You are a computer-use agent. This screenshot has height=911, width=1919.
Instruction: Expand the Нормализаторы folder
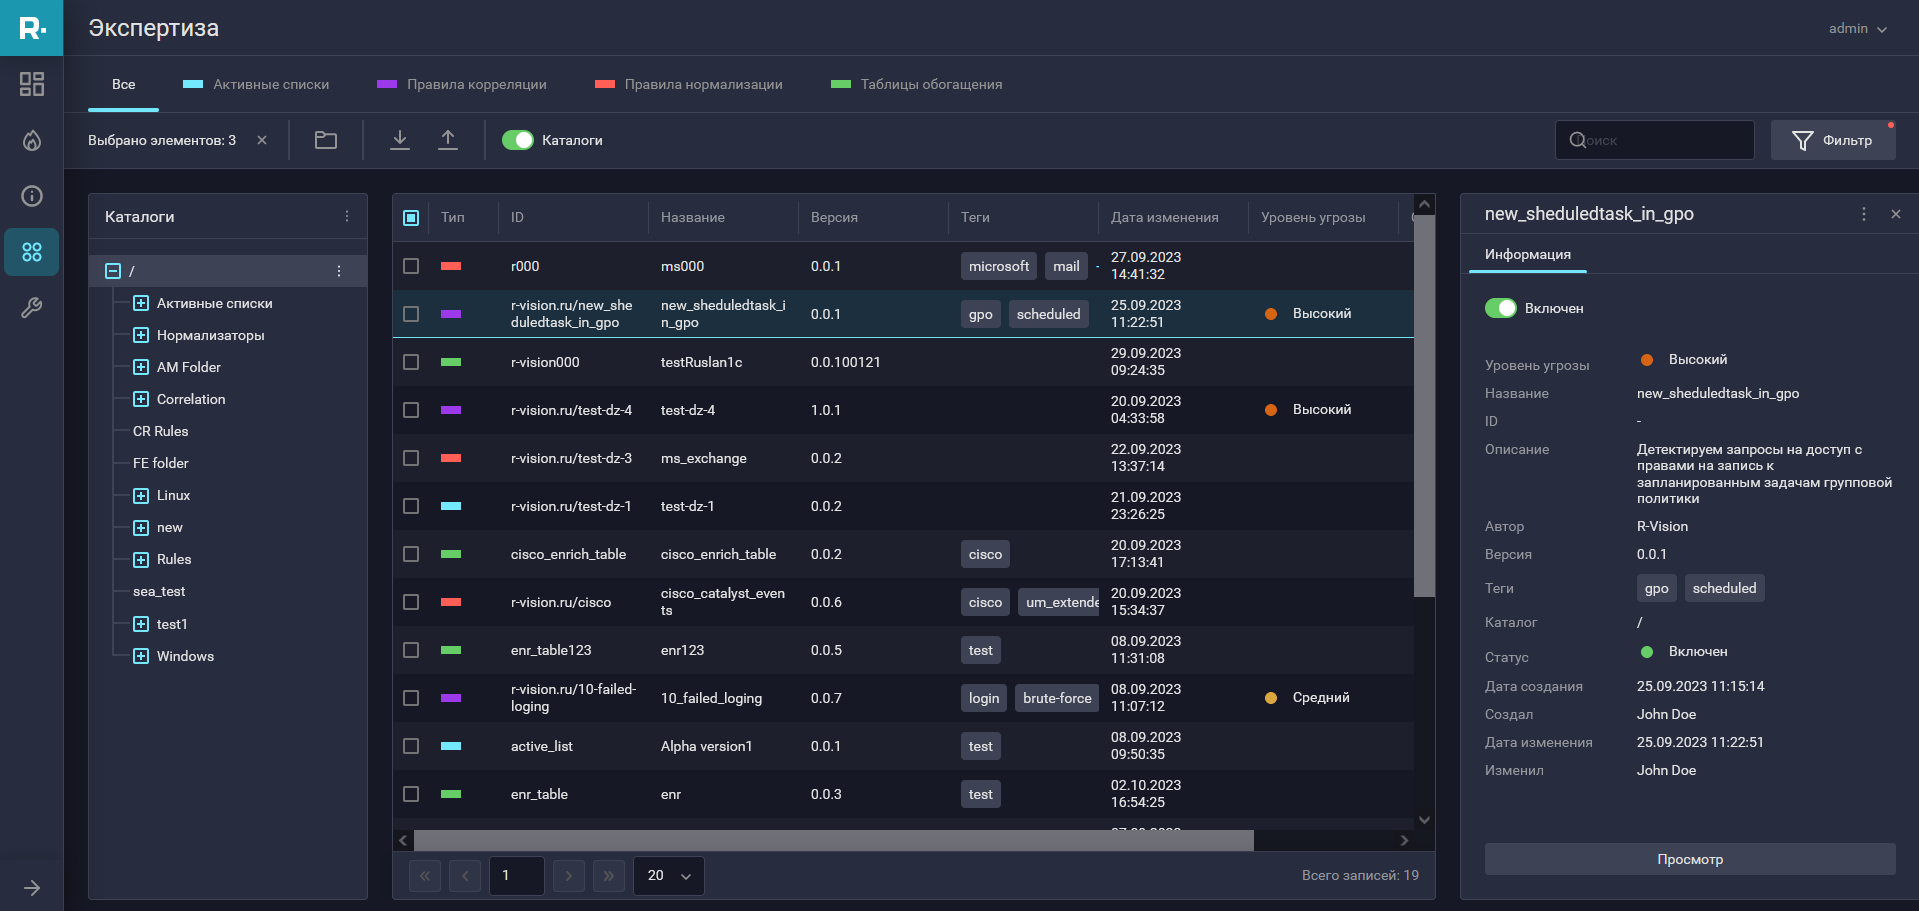click(141, 335)
